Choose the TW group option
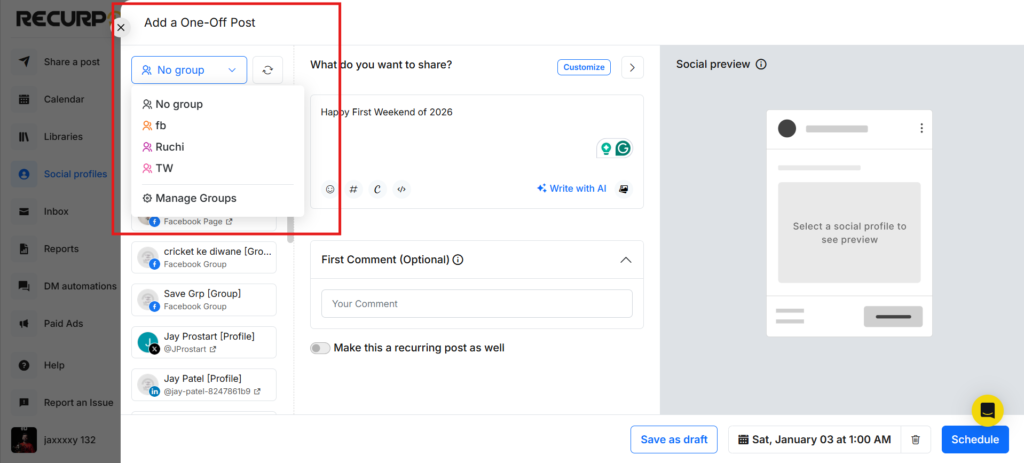Viewport: 1024px width, 463px height. [x=158, y=168]
